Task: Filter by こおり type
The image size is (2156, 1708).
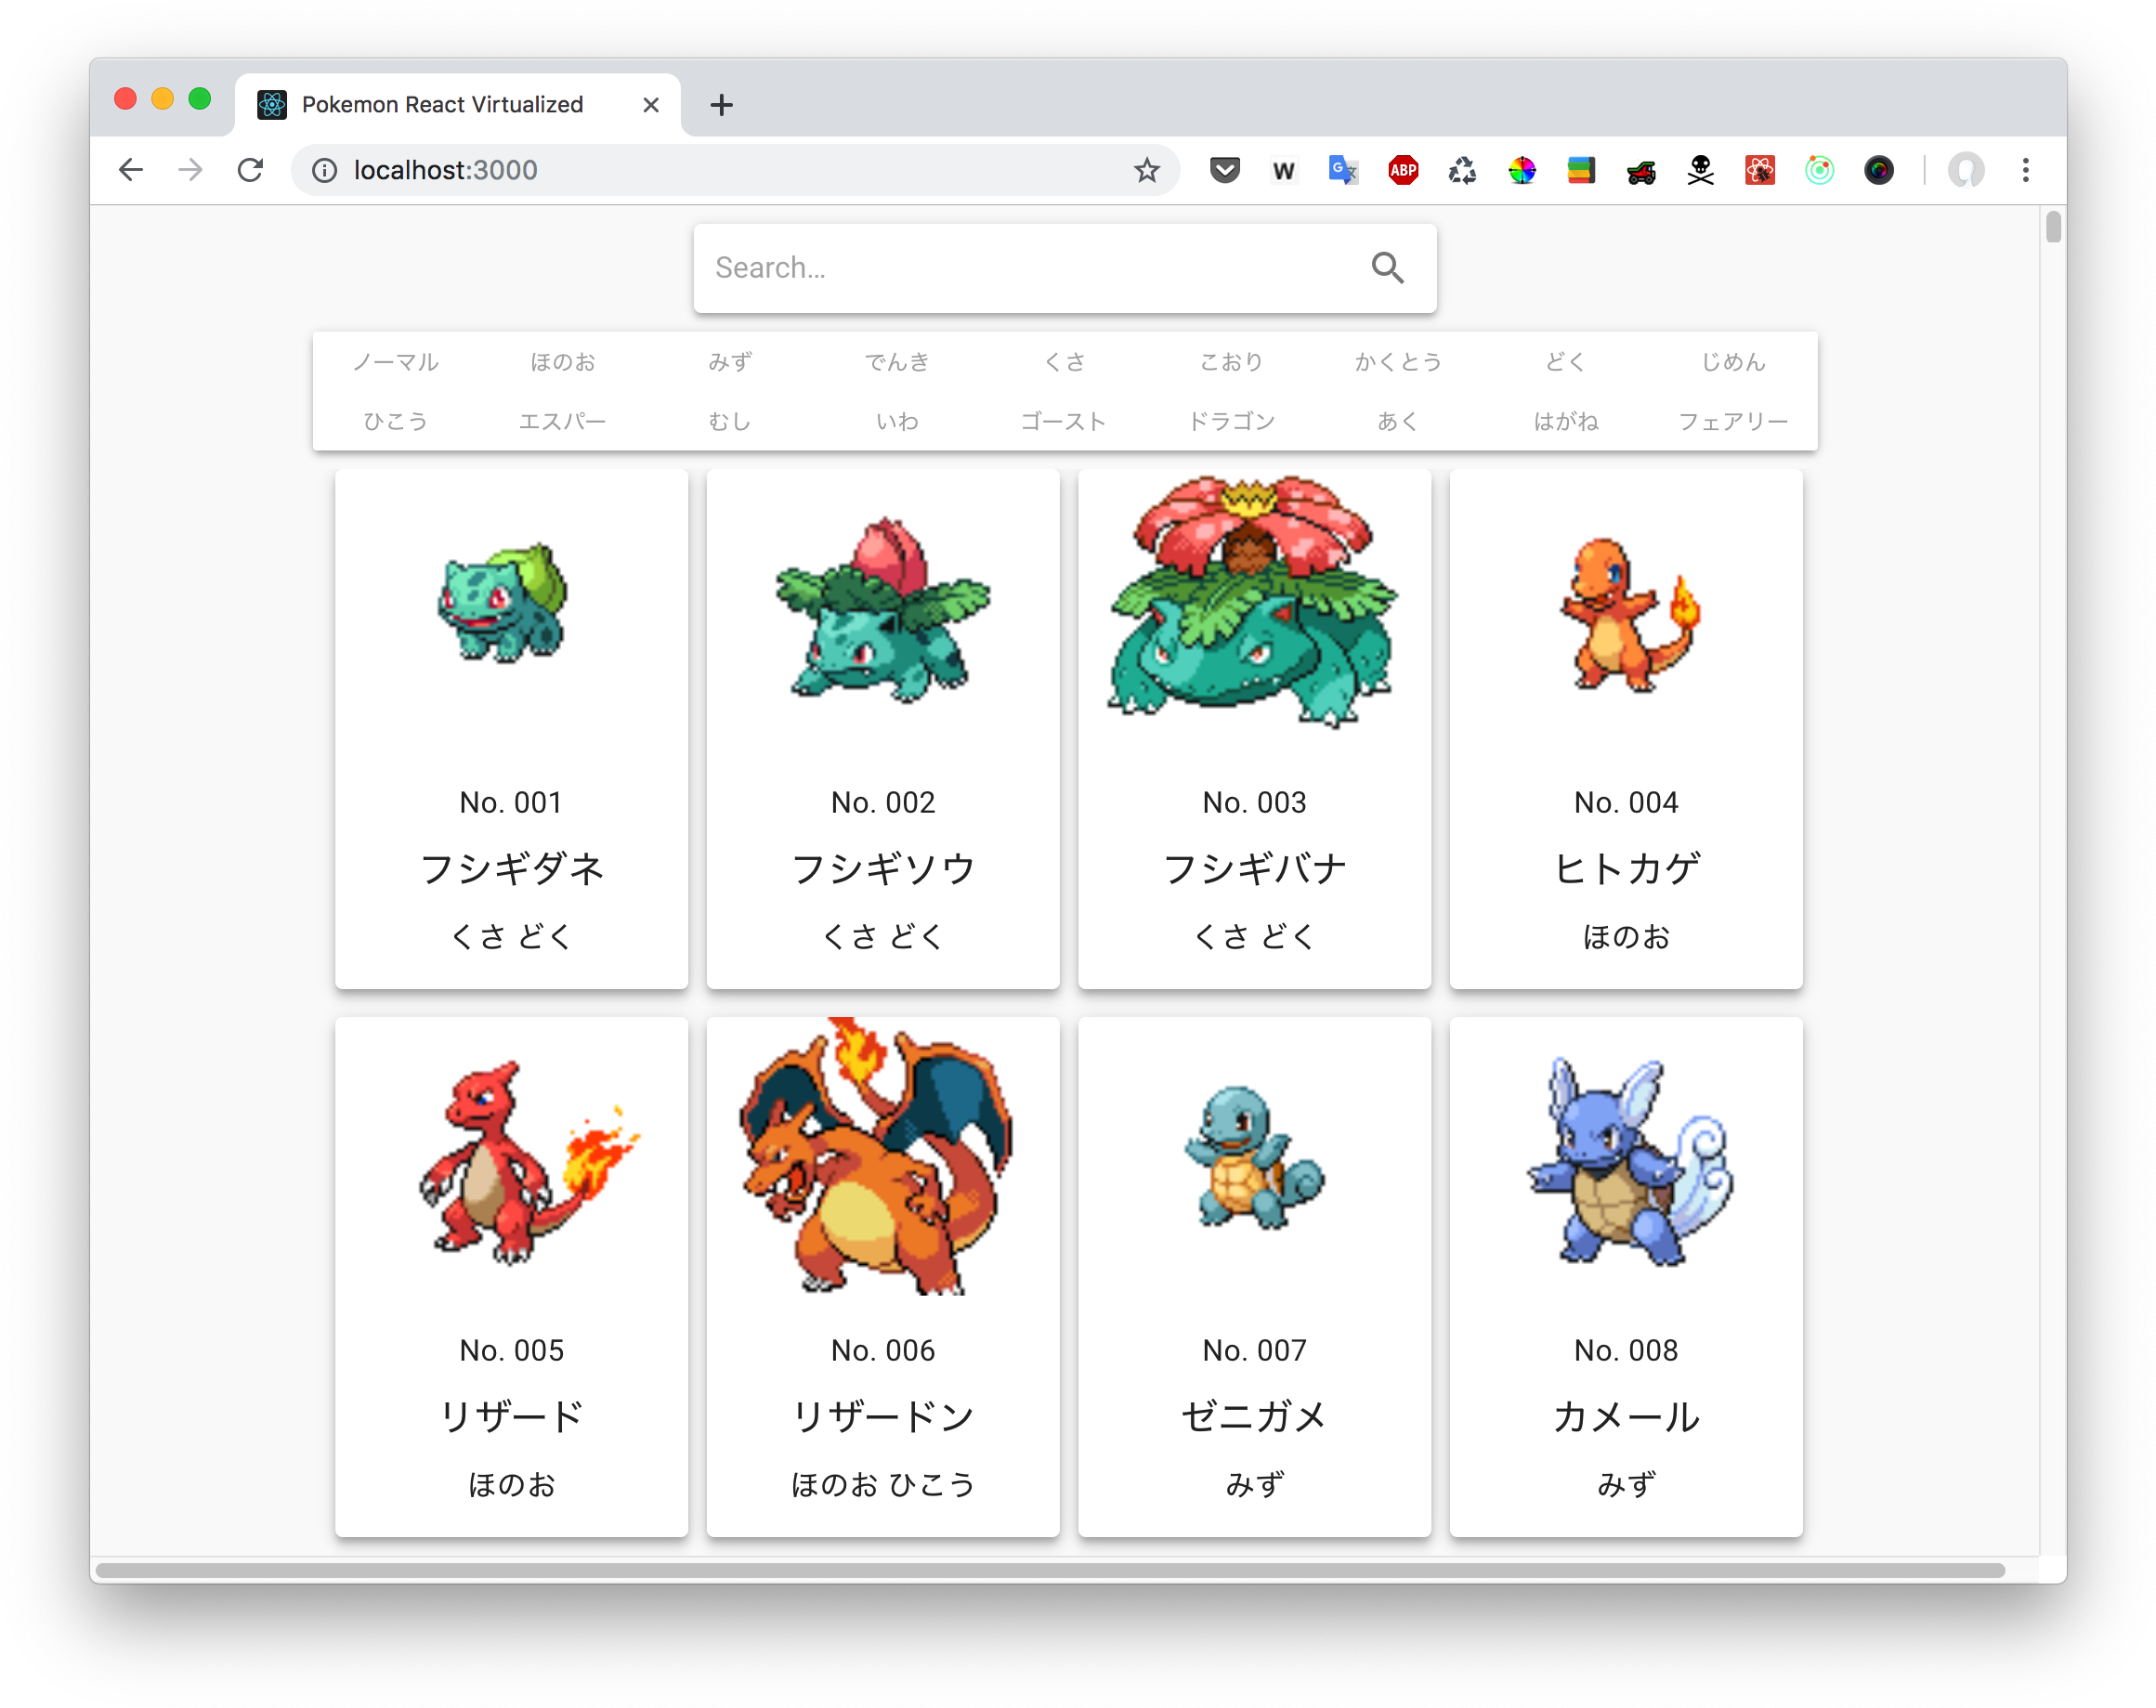Action: [x=1231, y=362]
